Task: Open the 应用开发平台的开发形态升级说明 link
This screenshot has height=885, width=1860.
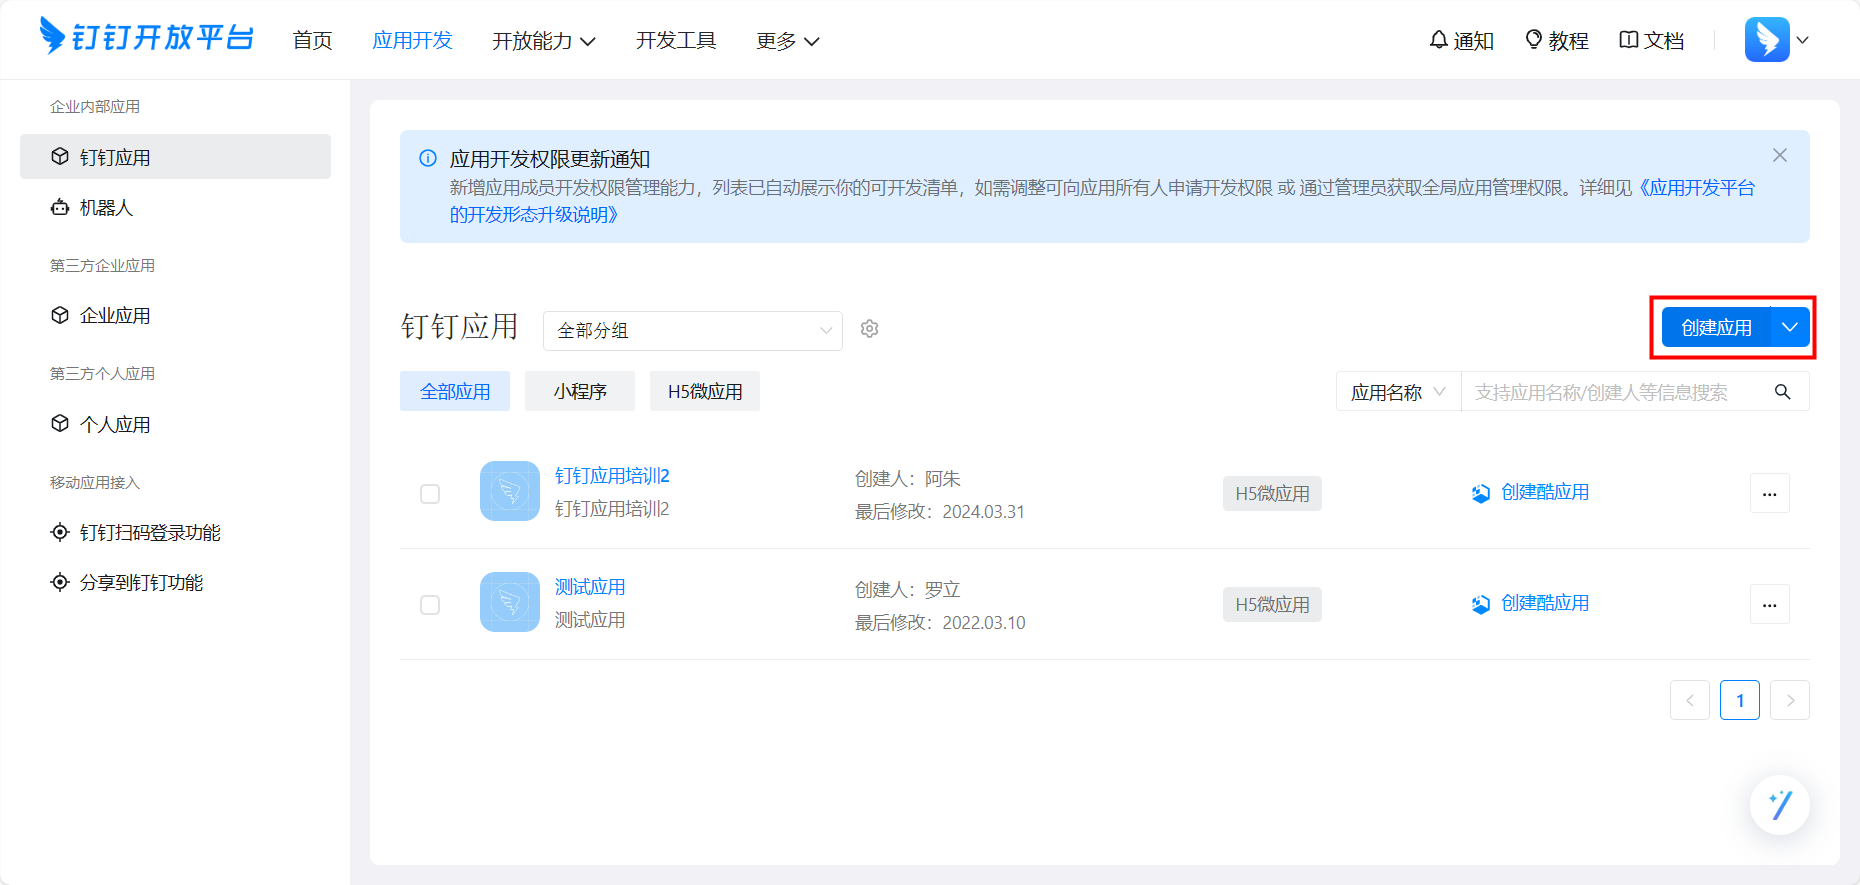Action: (1102, 201)
